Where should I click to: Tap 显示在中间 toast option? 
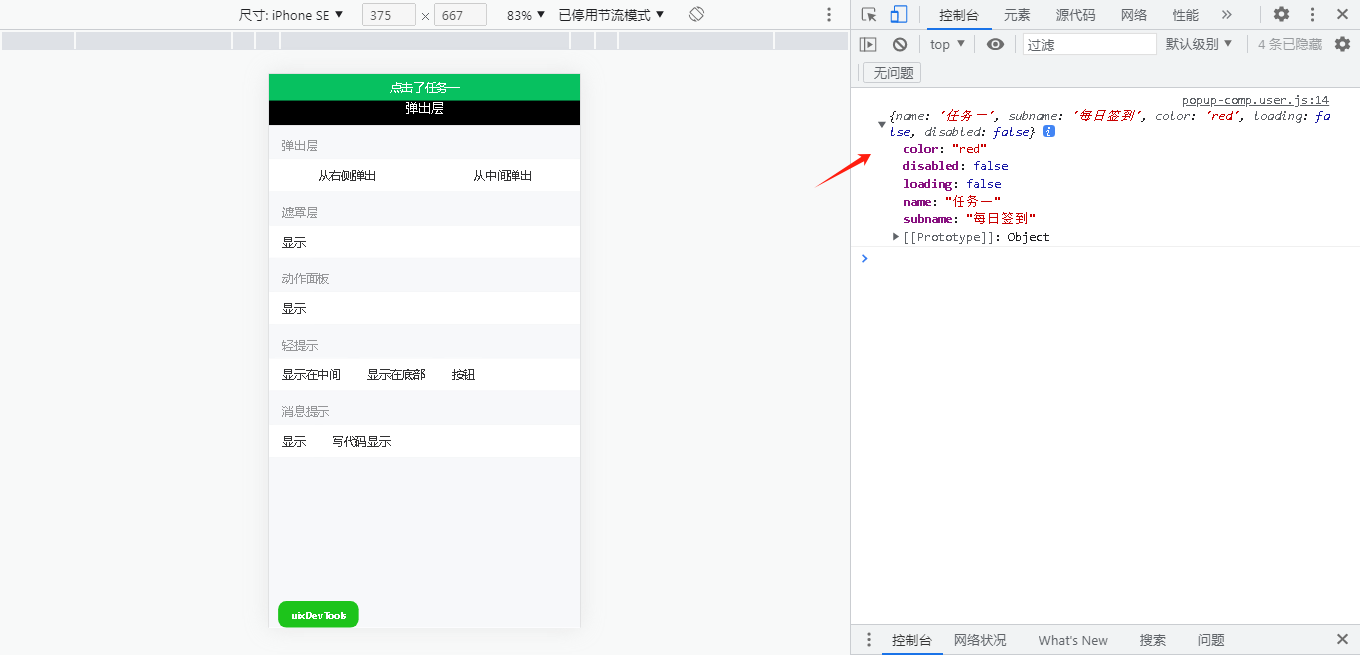click(311, 375)
